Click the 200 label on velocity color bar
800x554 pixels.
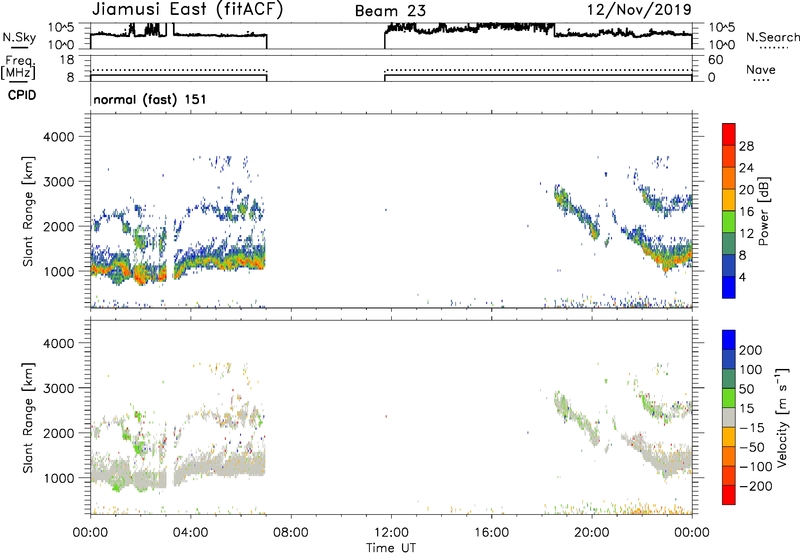tap(751, 350)
